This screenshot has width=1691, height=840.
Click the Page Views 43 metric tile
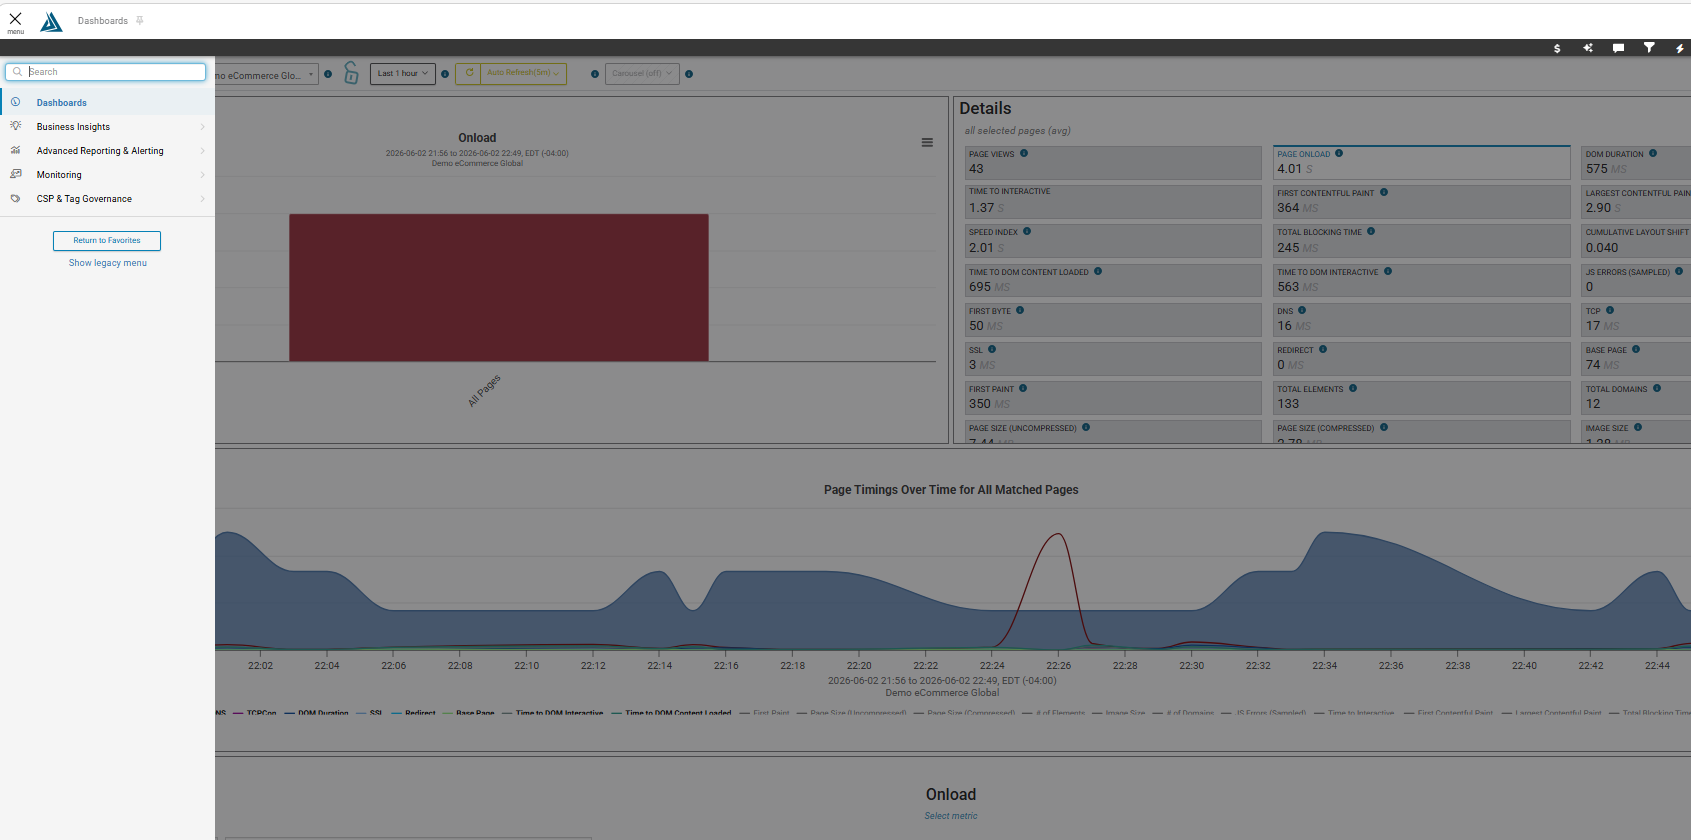(x=1113, y=163)
